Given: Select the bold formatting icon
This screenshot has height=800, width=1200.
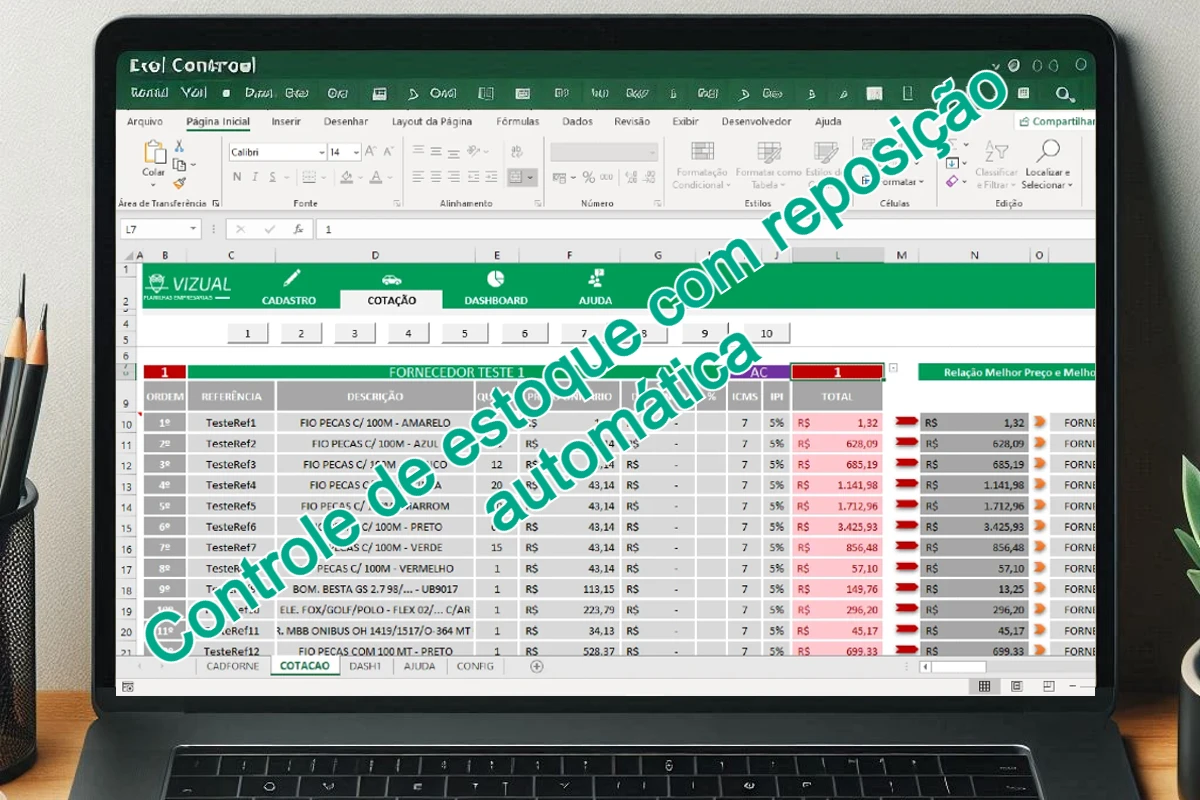Looking at the screenshot, I should (236, 176).
